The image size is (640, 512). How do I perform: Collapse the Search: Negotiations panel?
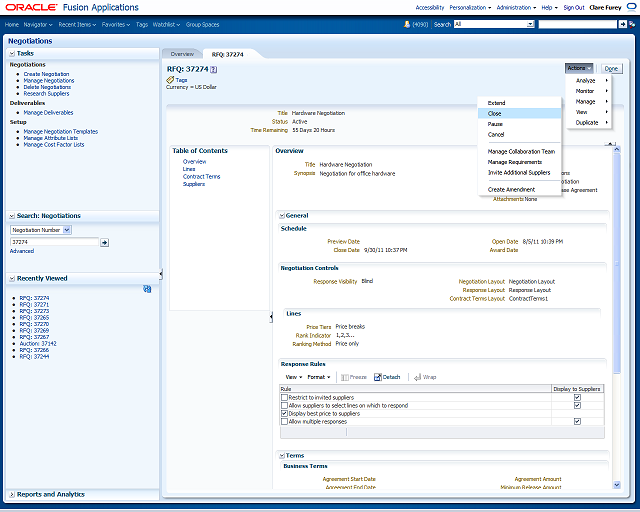point(12,216)
